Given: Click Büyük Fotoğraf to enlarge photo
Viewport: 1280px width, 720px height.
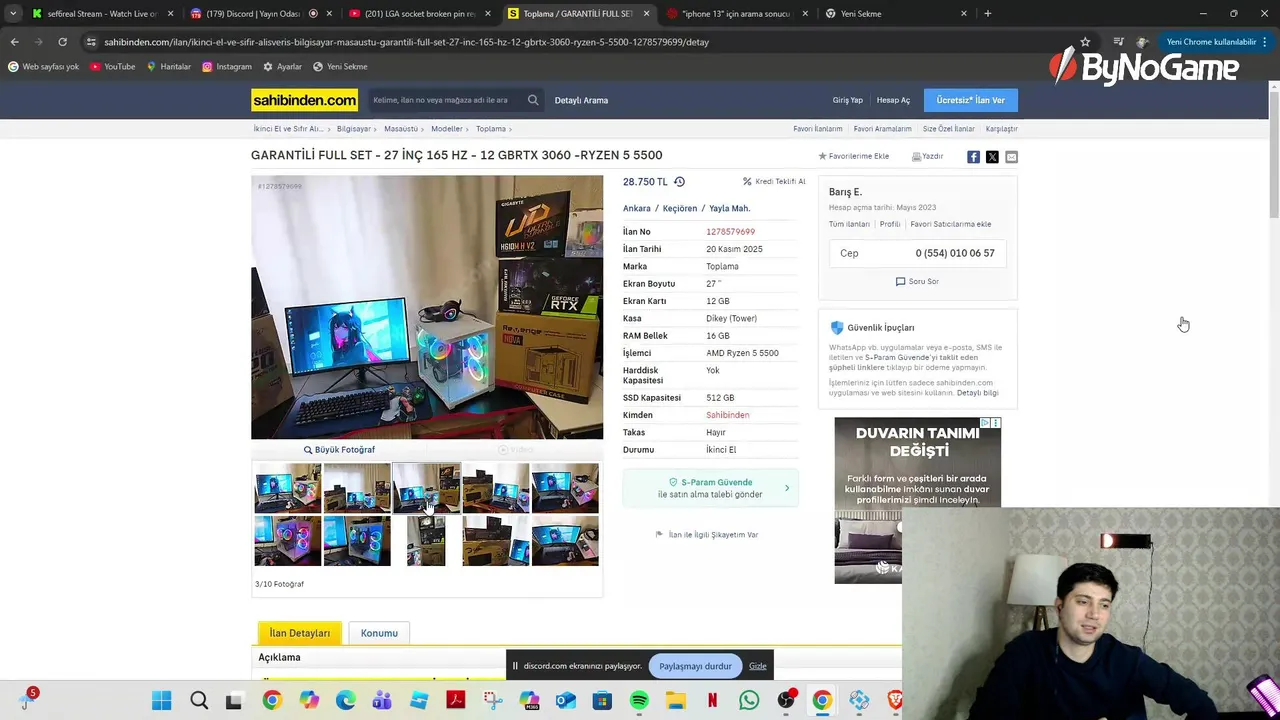Looking at the screenshot, I should coord(339,450).
